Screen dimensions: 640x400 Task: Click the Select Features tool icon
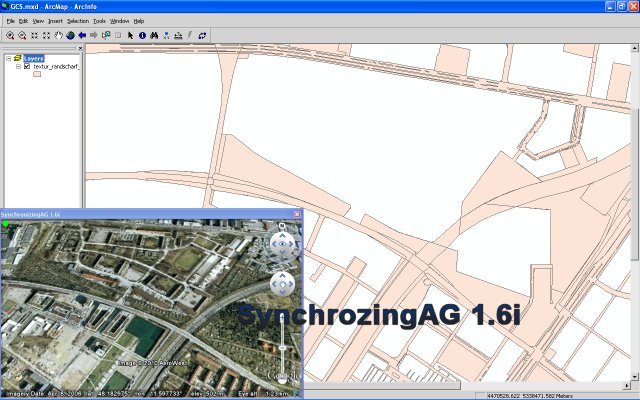click(106, 36)
